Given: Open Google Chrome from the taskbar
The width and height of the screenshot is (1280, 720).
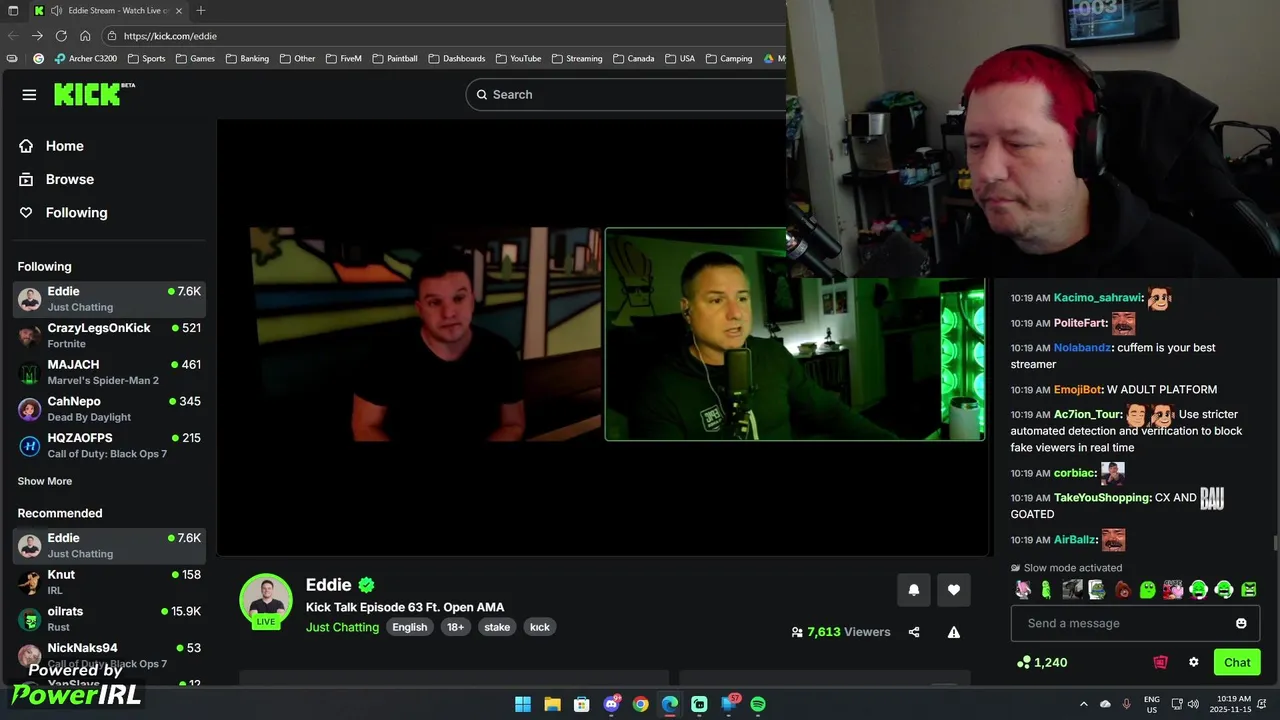Looking at the screenshot, I should coord(640,704).
